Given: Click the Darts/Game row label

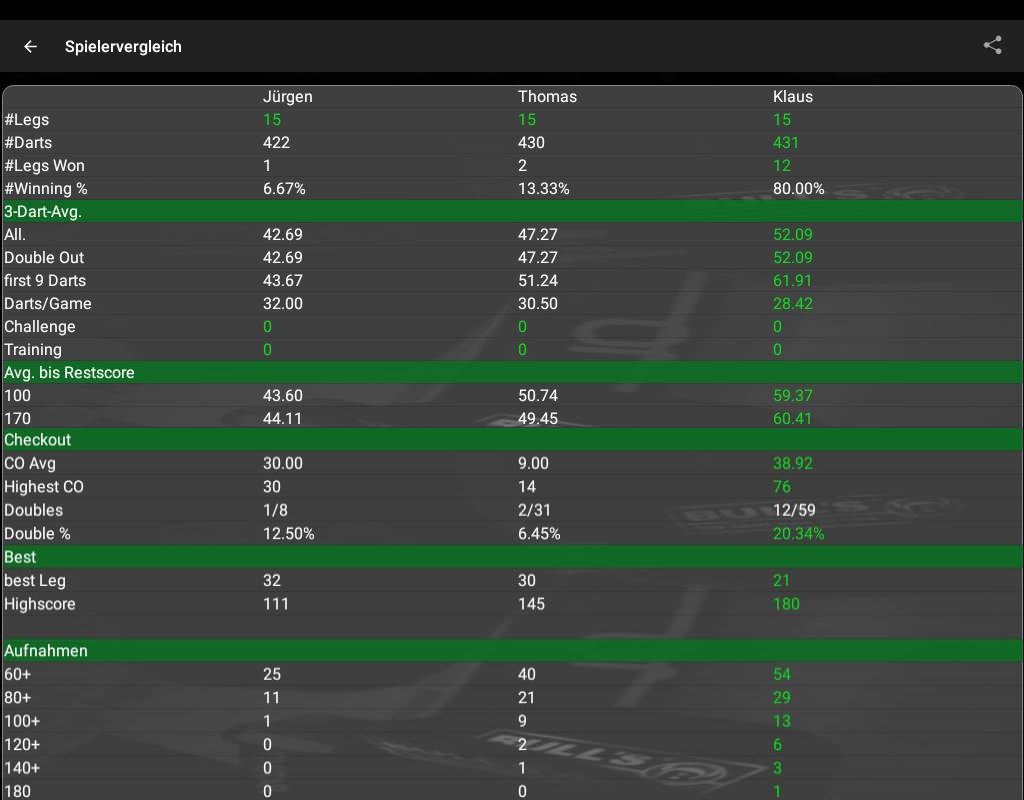Looking at the screenshot, I should pos(48,304).
